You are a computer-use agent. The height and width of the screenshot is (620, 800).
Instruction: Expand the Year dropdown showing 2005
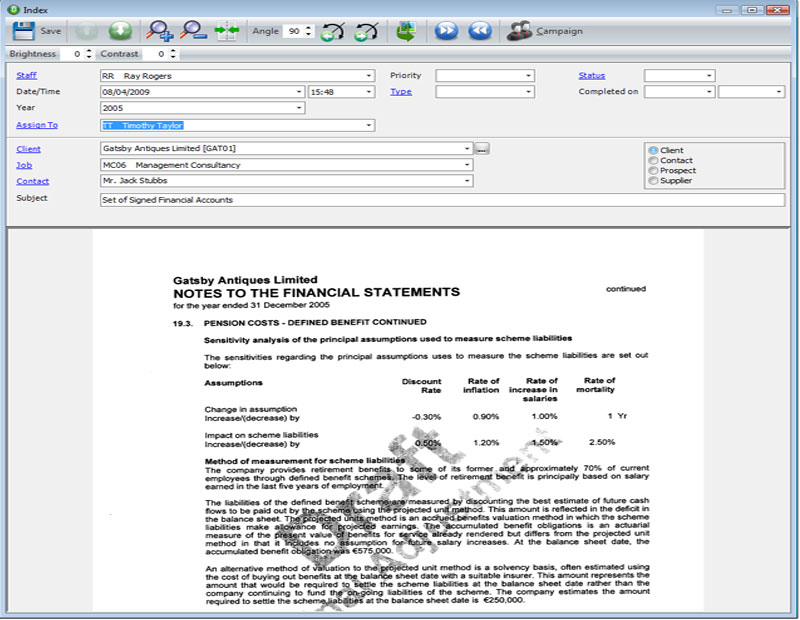pyautogui.click(x=299, y=108)
